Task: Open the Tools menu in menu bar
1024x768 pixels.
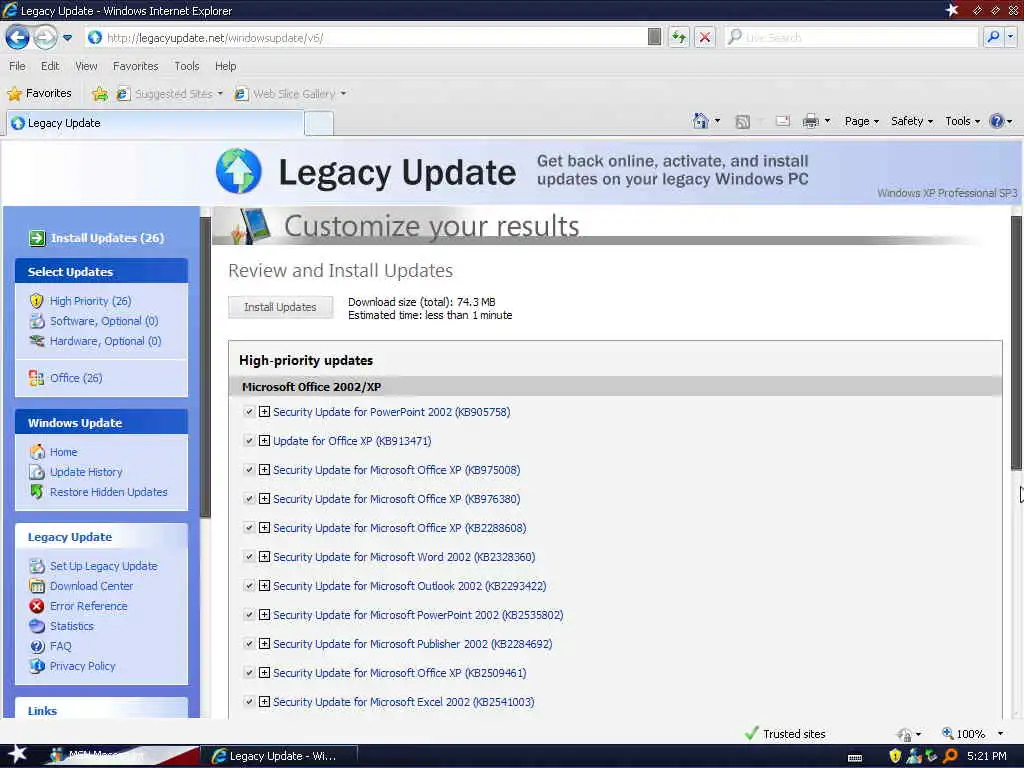Action: (x=187, y=66)
